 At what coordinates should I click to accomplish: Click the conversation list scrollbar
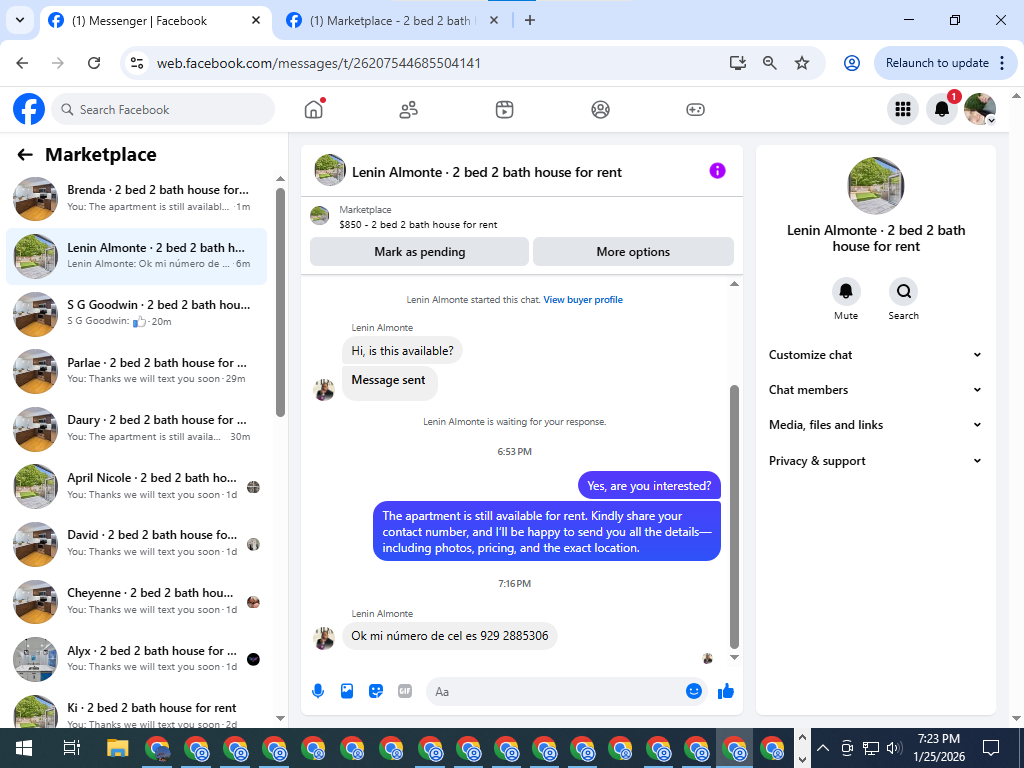pos(280,302)
